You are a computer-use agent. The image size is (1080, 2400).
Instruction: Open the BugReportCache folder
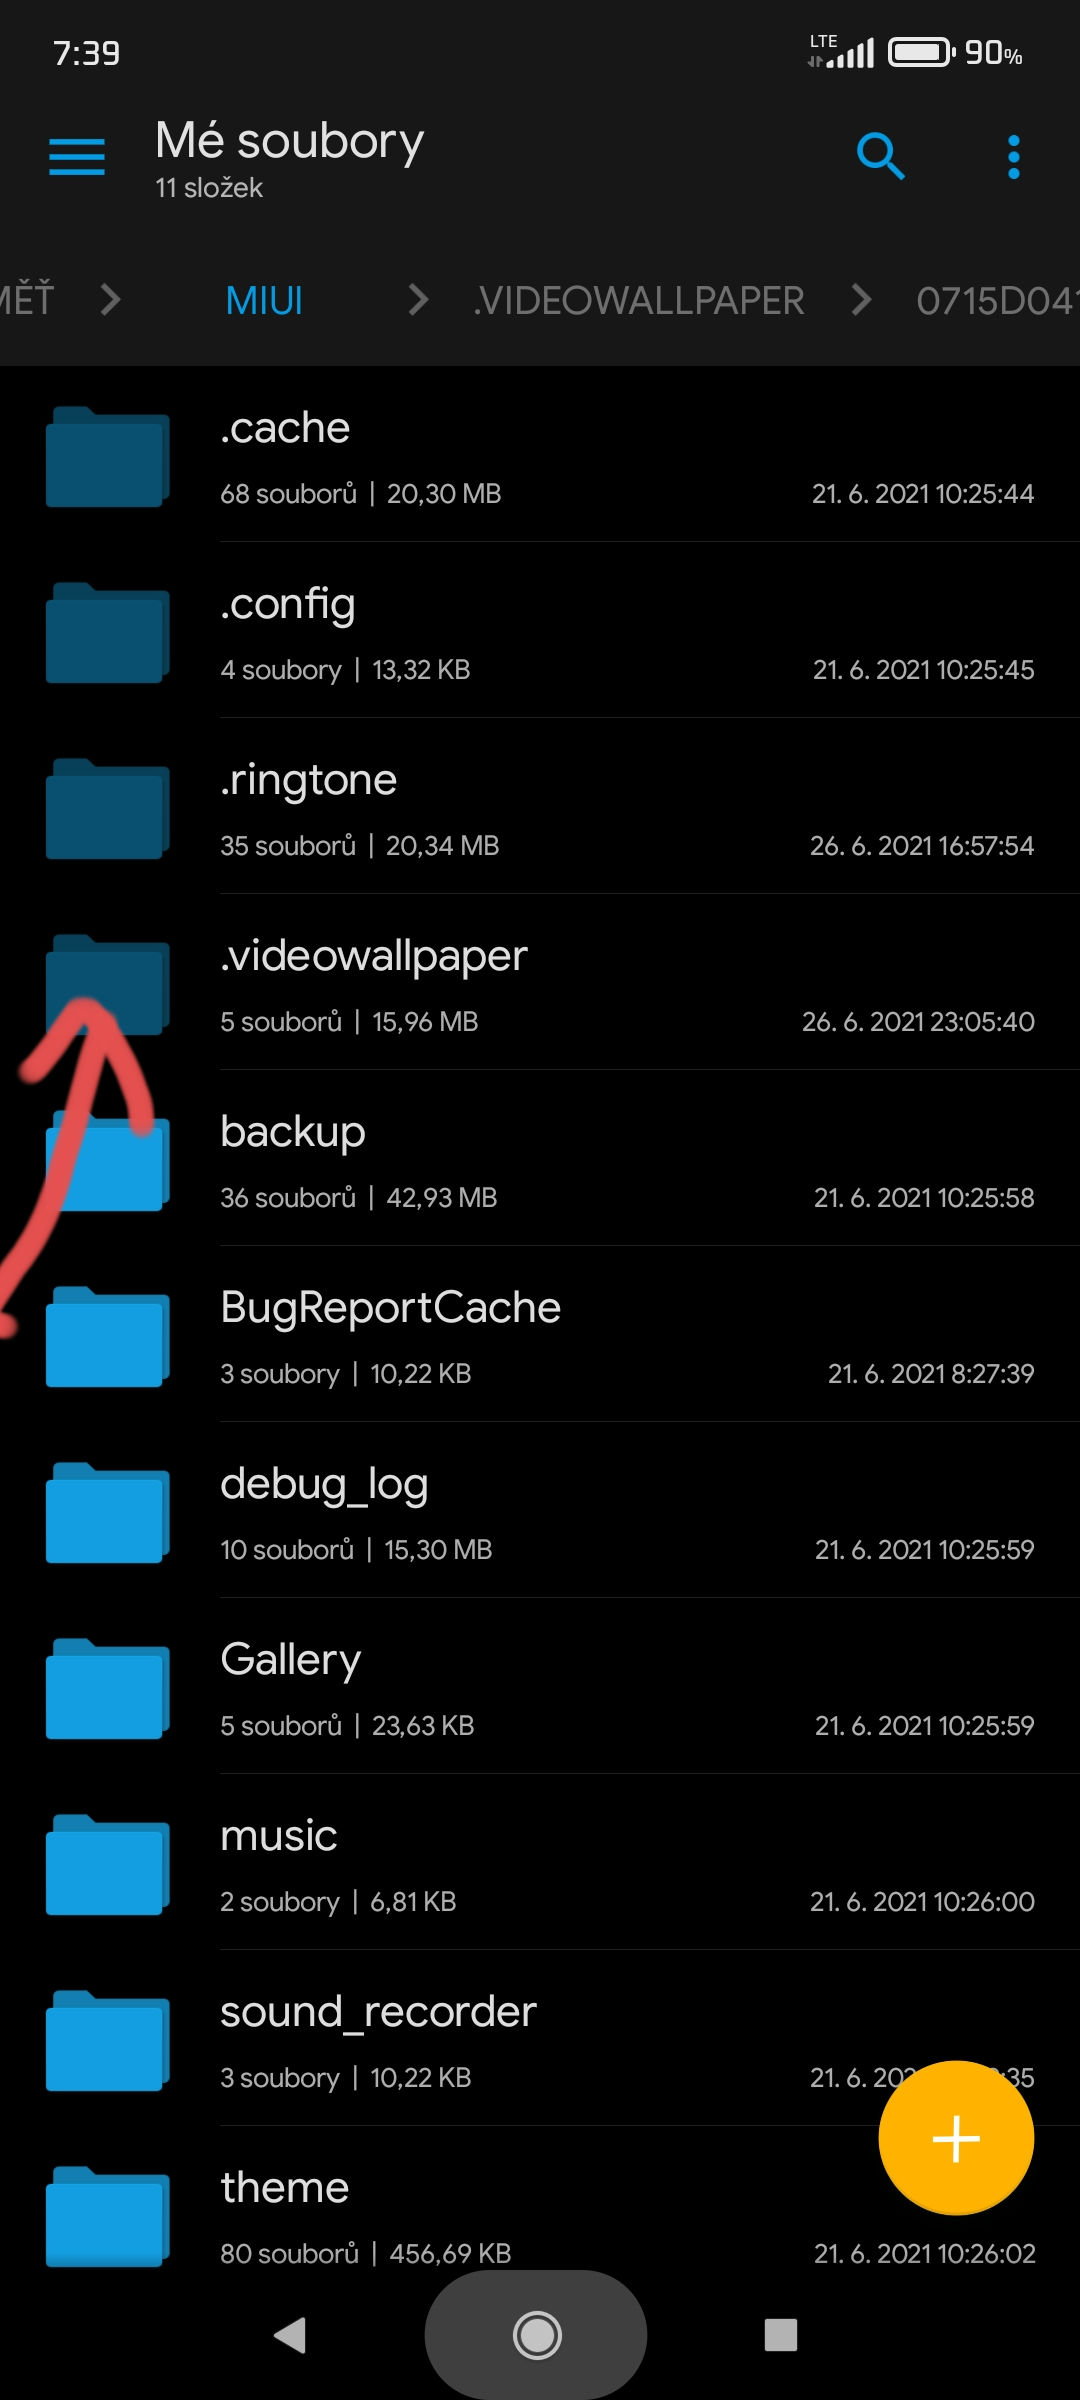[540, 1334]
